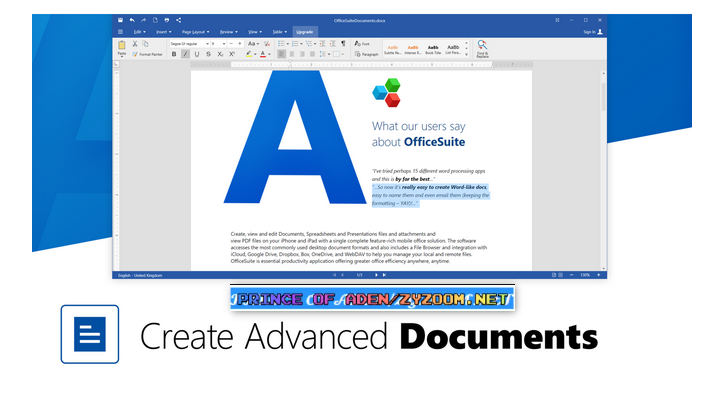Viewport: 709px width, 394px height.
Task: Apply the List Paragraph style
Action: point(453,49)
